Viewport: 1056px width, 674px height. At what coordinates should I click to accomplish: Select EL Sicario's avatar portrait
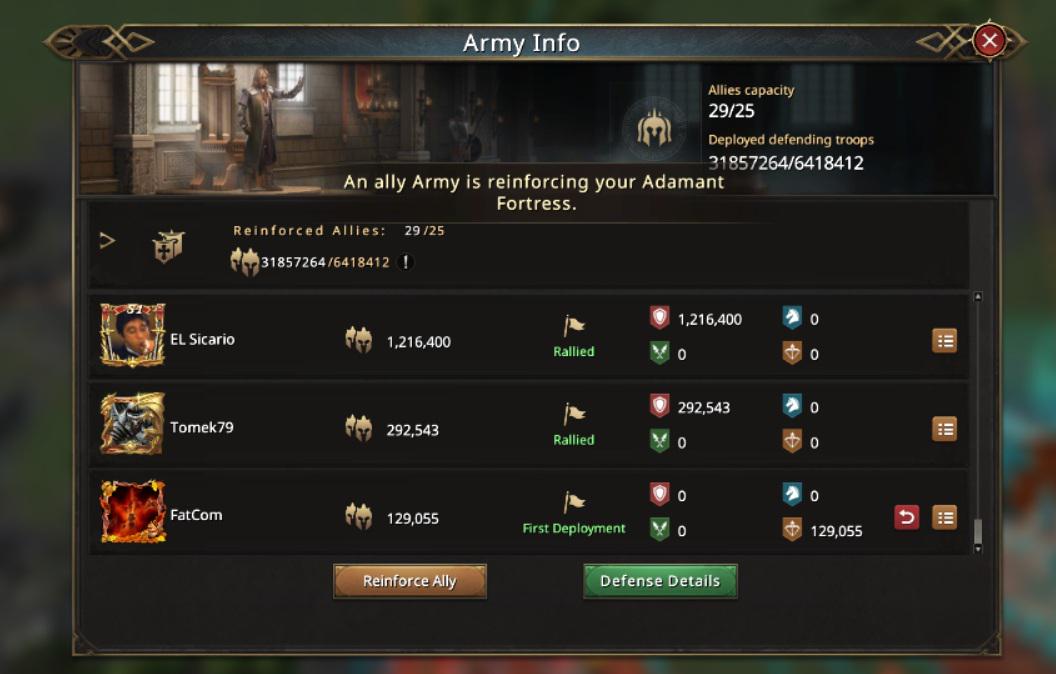tap(133, 335)
